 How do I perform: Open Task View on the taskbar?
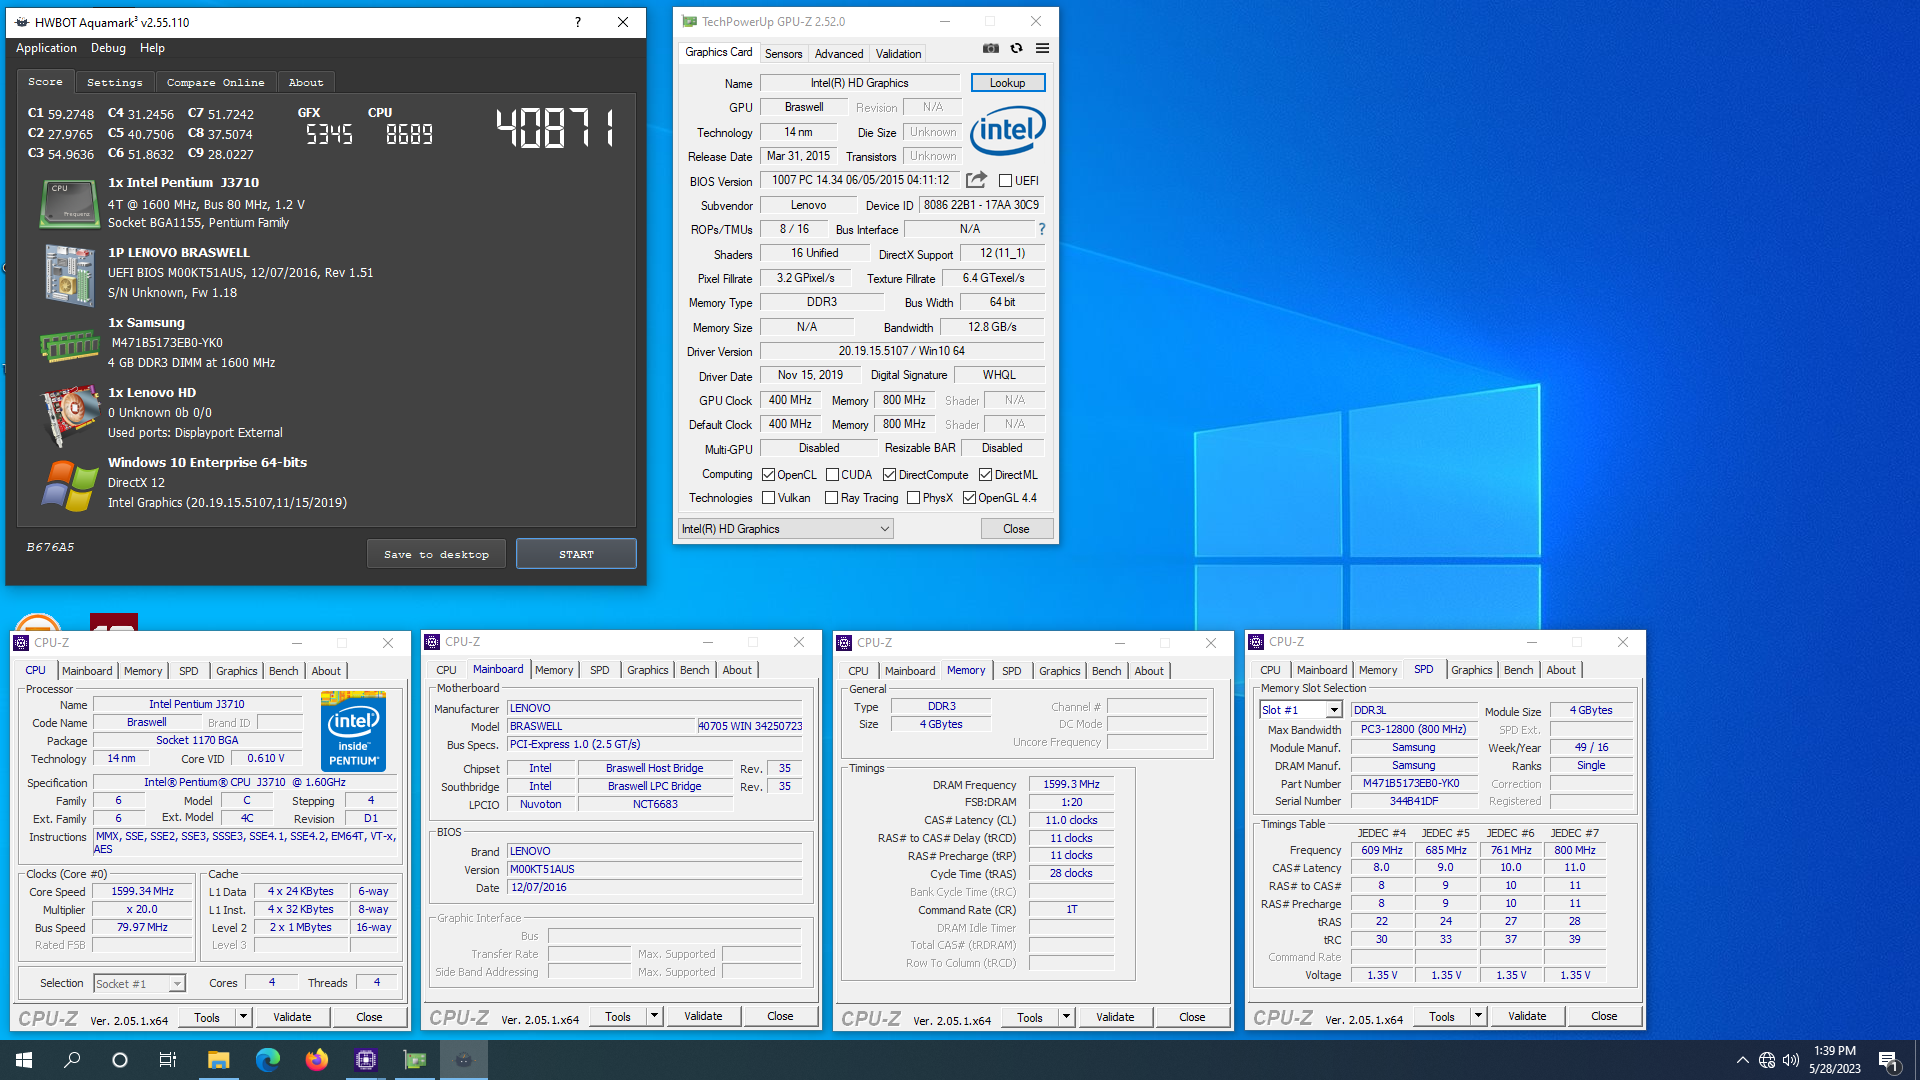pyautogui.click(x=168, y=1060)
